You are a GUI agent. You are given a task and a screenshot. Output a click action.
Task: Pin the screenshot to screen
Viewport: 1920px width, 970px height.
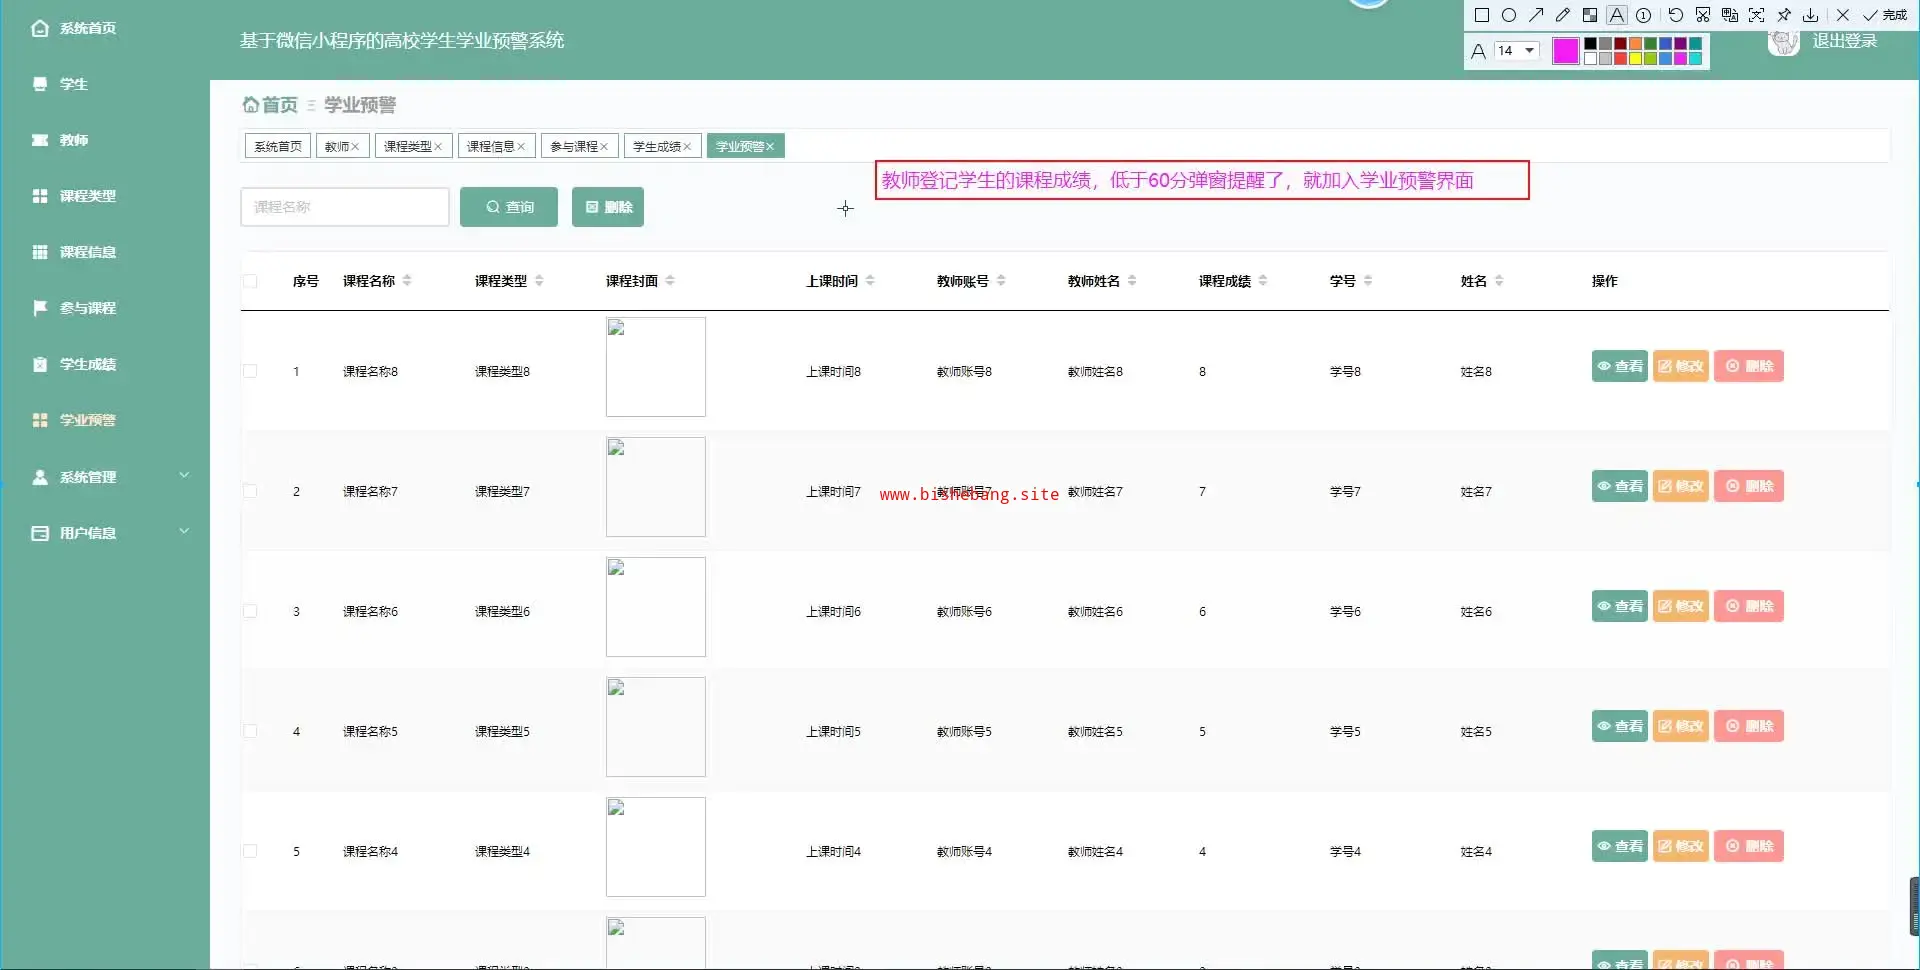point(1784,15)
